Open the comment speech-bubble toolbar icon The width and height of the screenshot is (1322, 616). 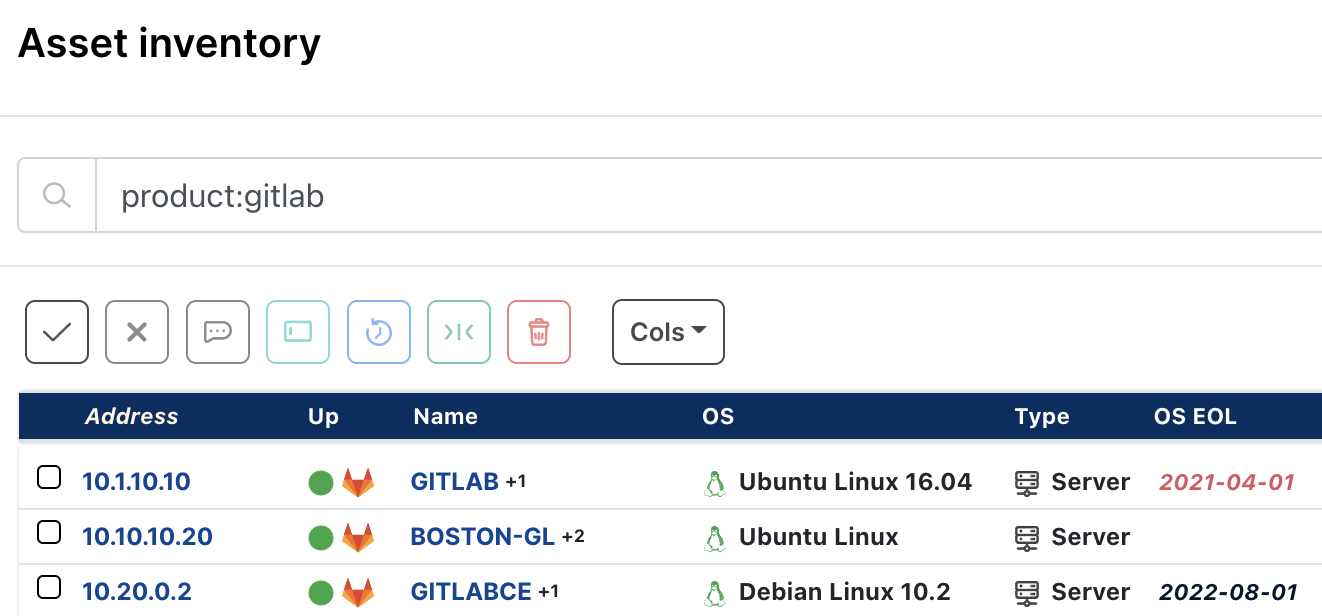coord(217,331)
